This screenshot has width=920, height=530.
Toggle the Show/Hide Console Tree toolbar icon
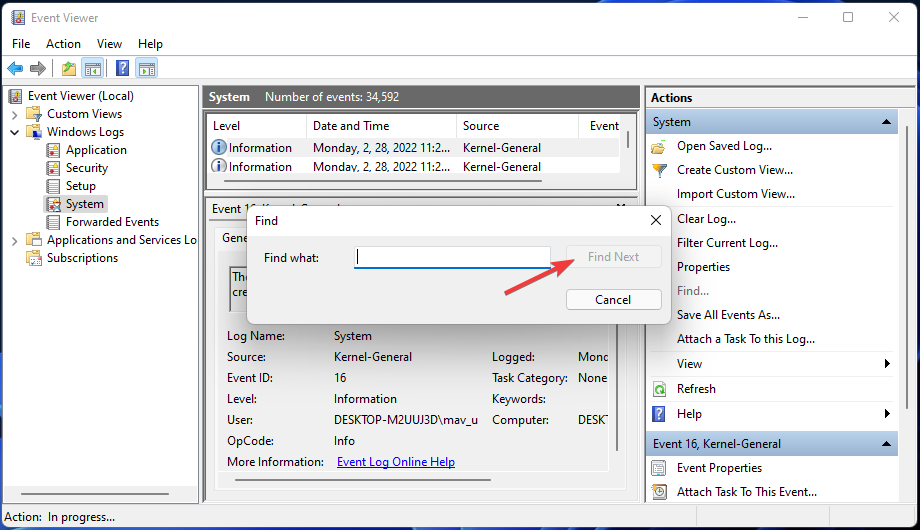coord(93,69)
